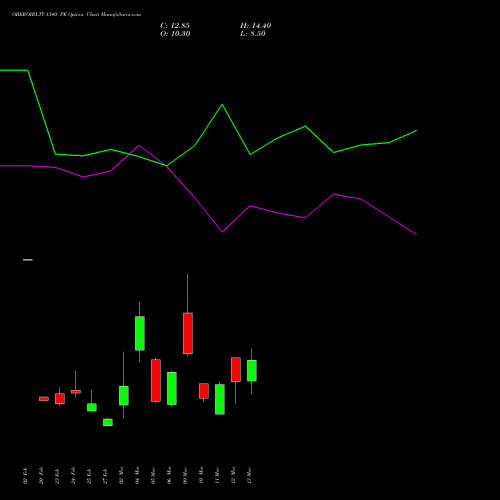
Task: Click the tall green candlestick for 04 Mar
Action: pyautogui.click(x=140, y=333)
